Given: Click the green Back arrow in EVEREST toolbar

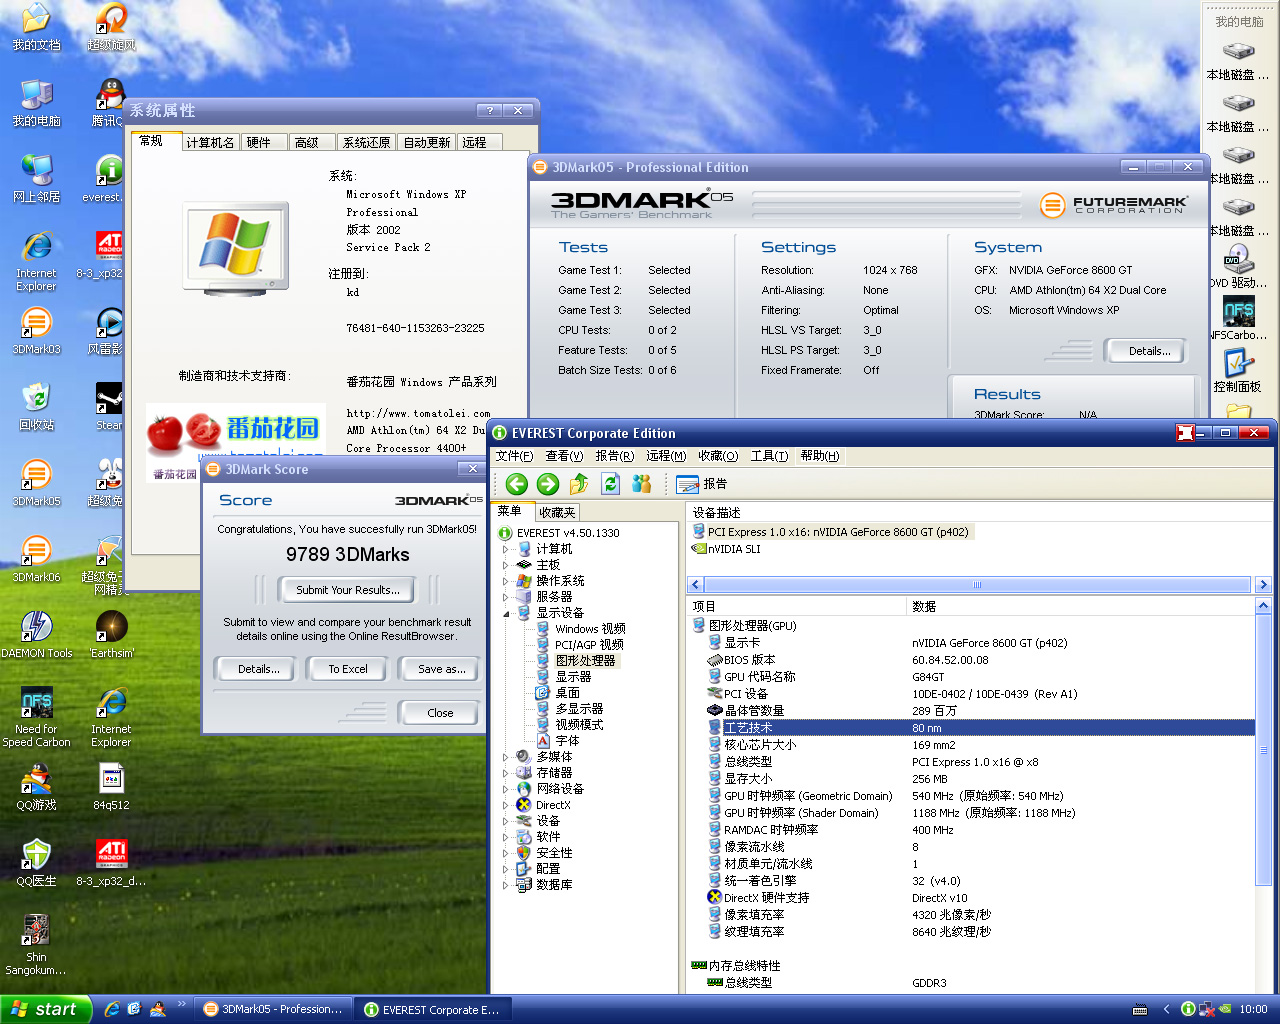Looking at the screenshot, I should pos(516,484).
